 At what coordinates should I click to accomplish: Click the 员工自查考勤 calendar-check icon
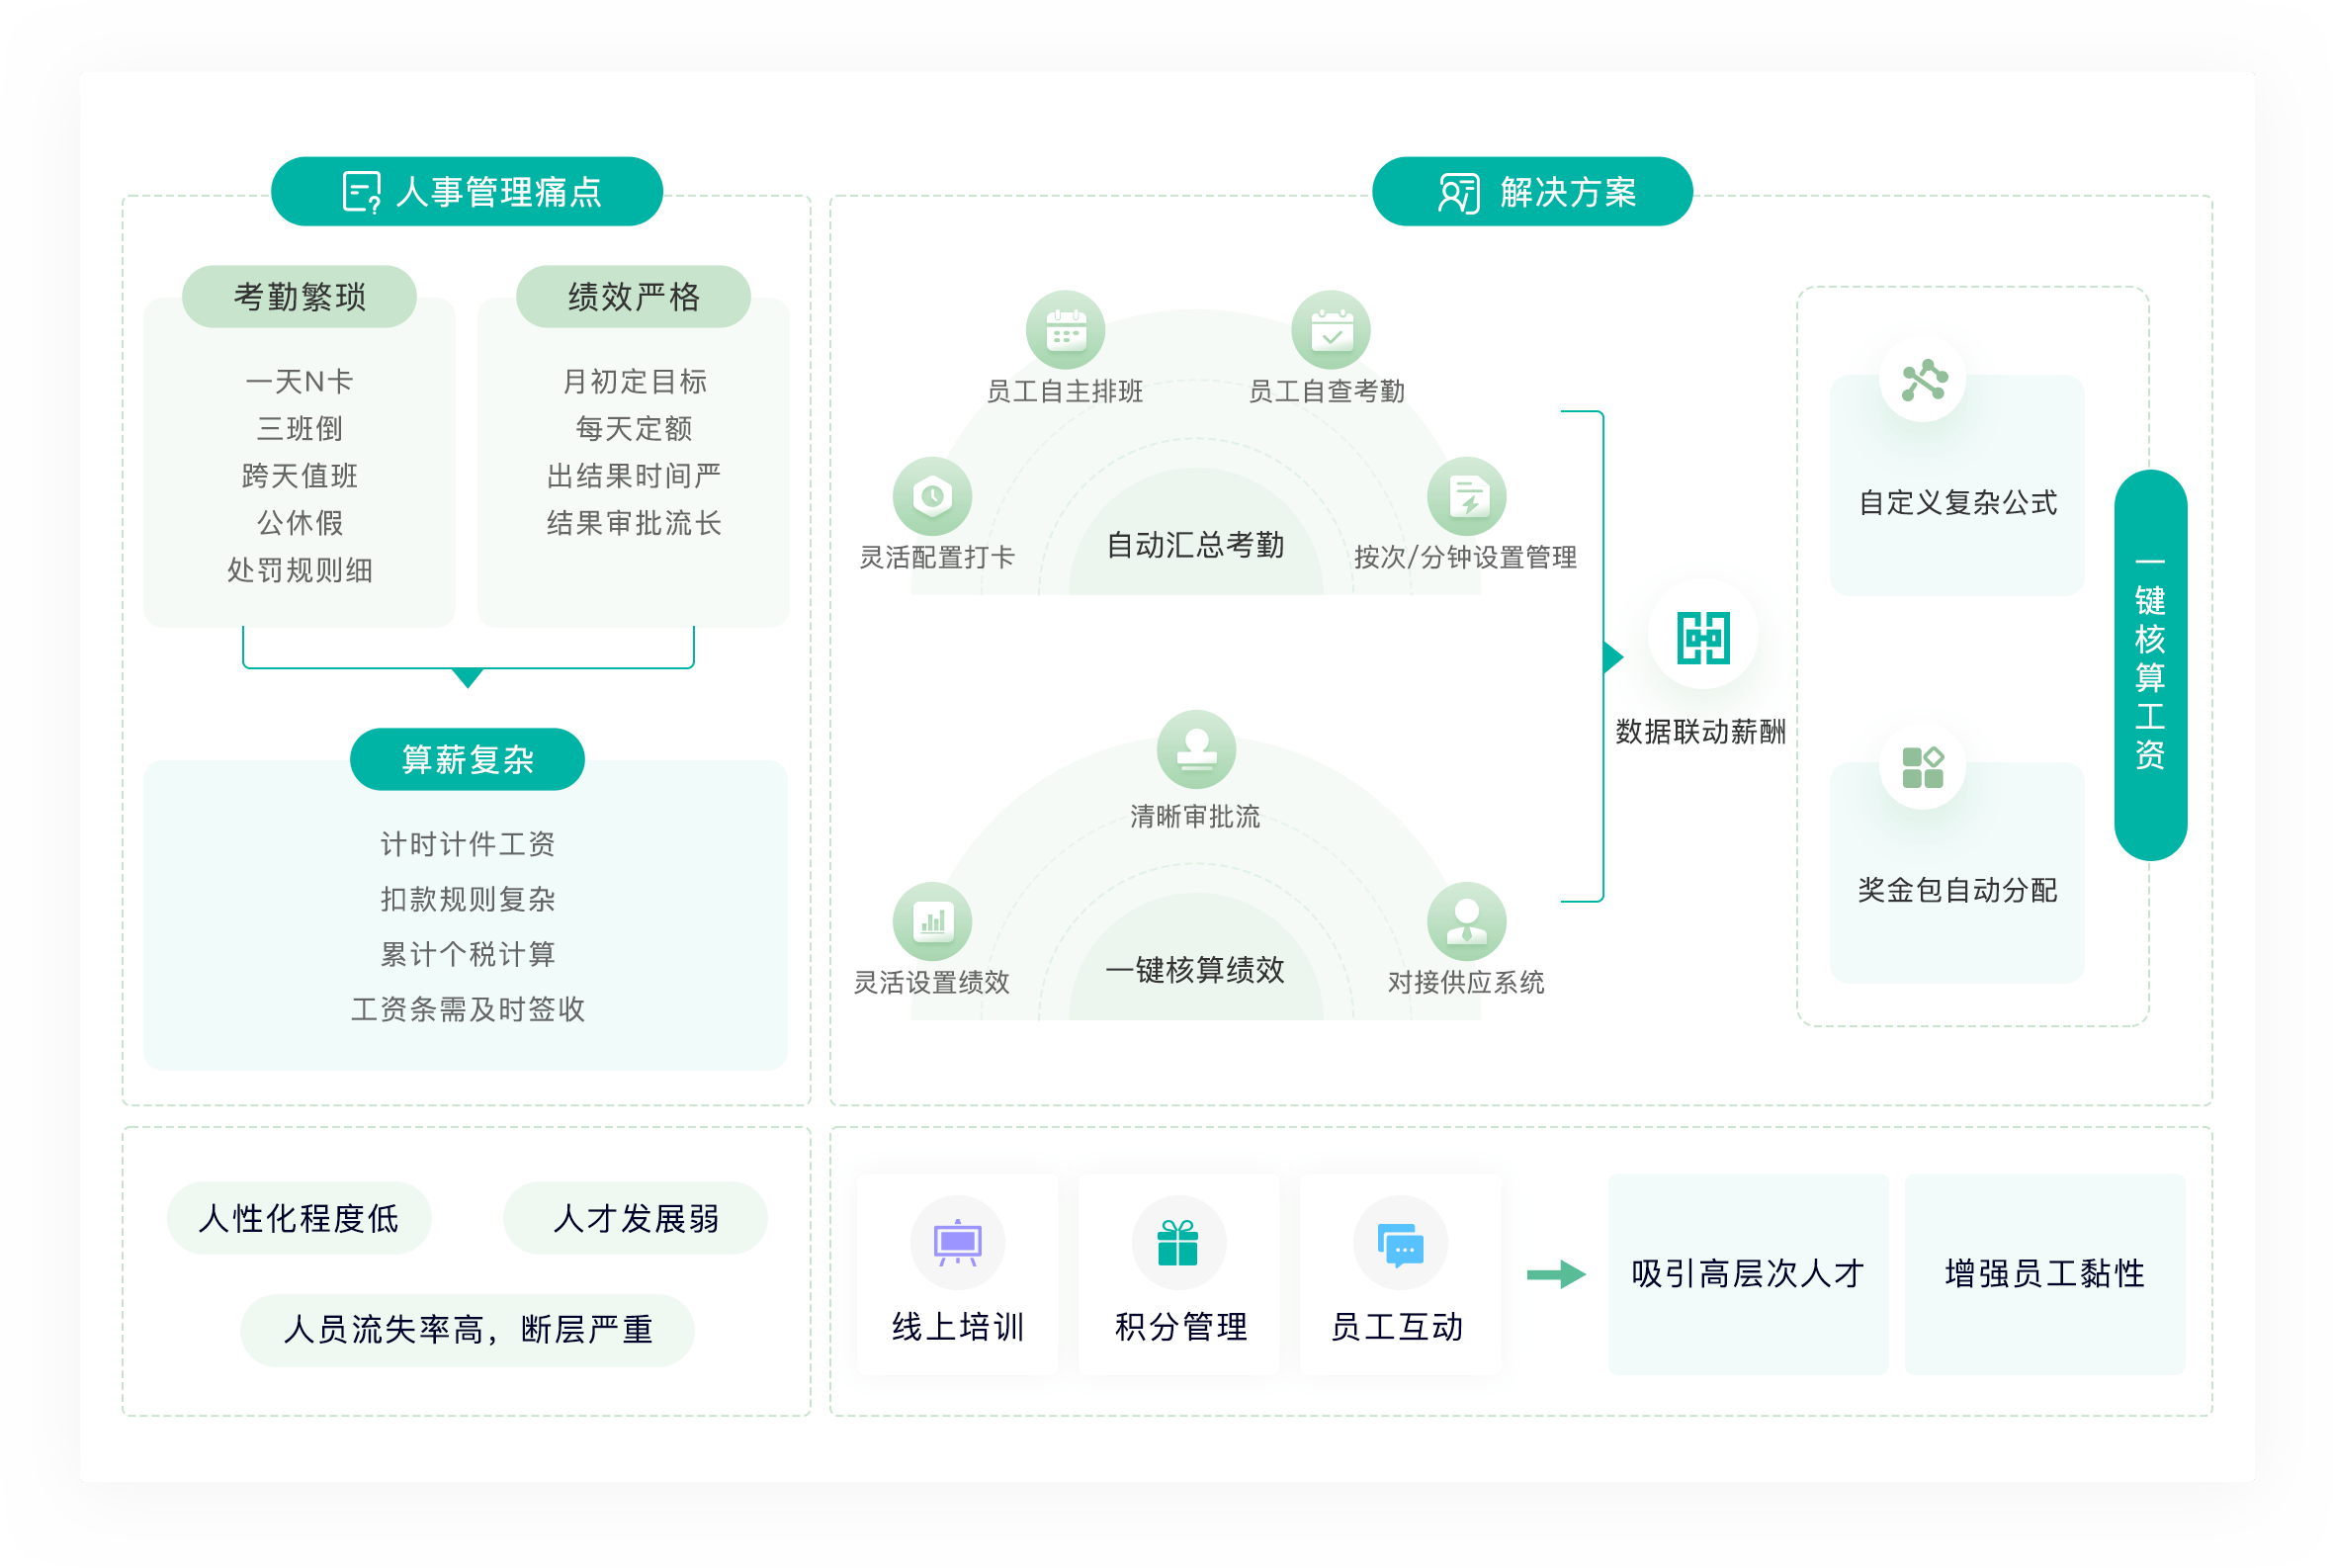[1331, 330]
